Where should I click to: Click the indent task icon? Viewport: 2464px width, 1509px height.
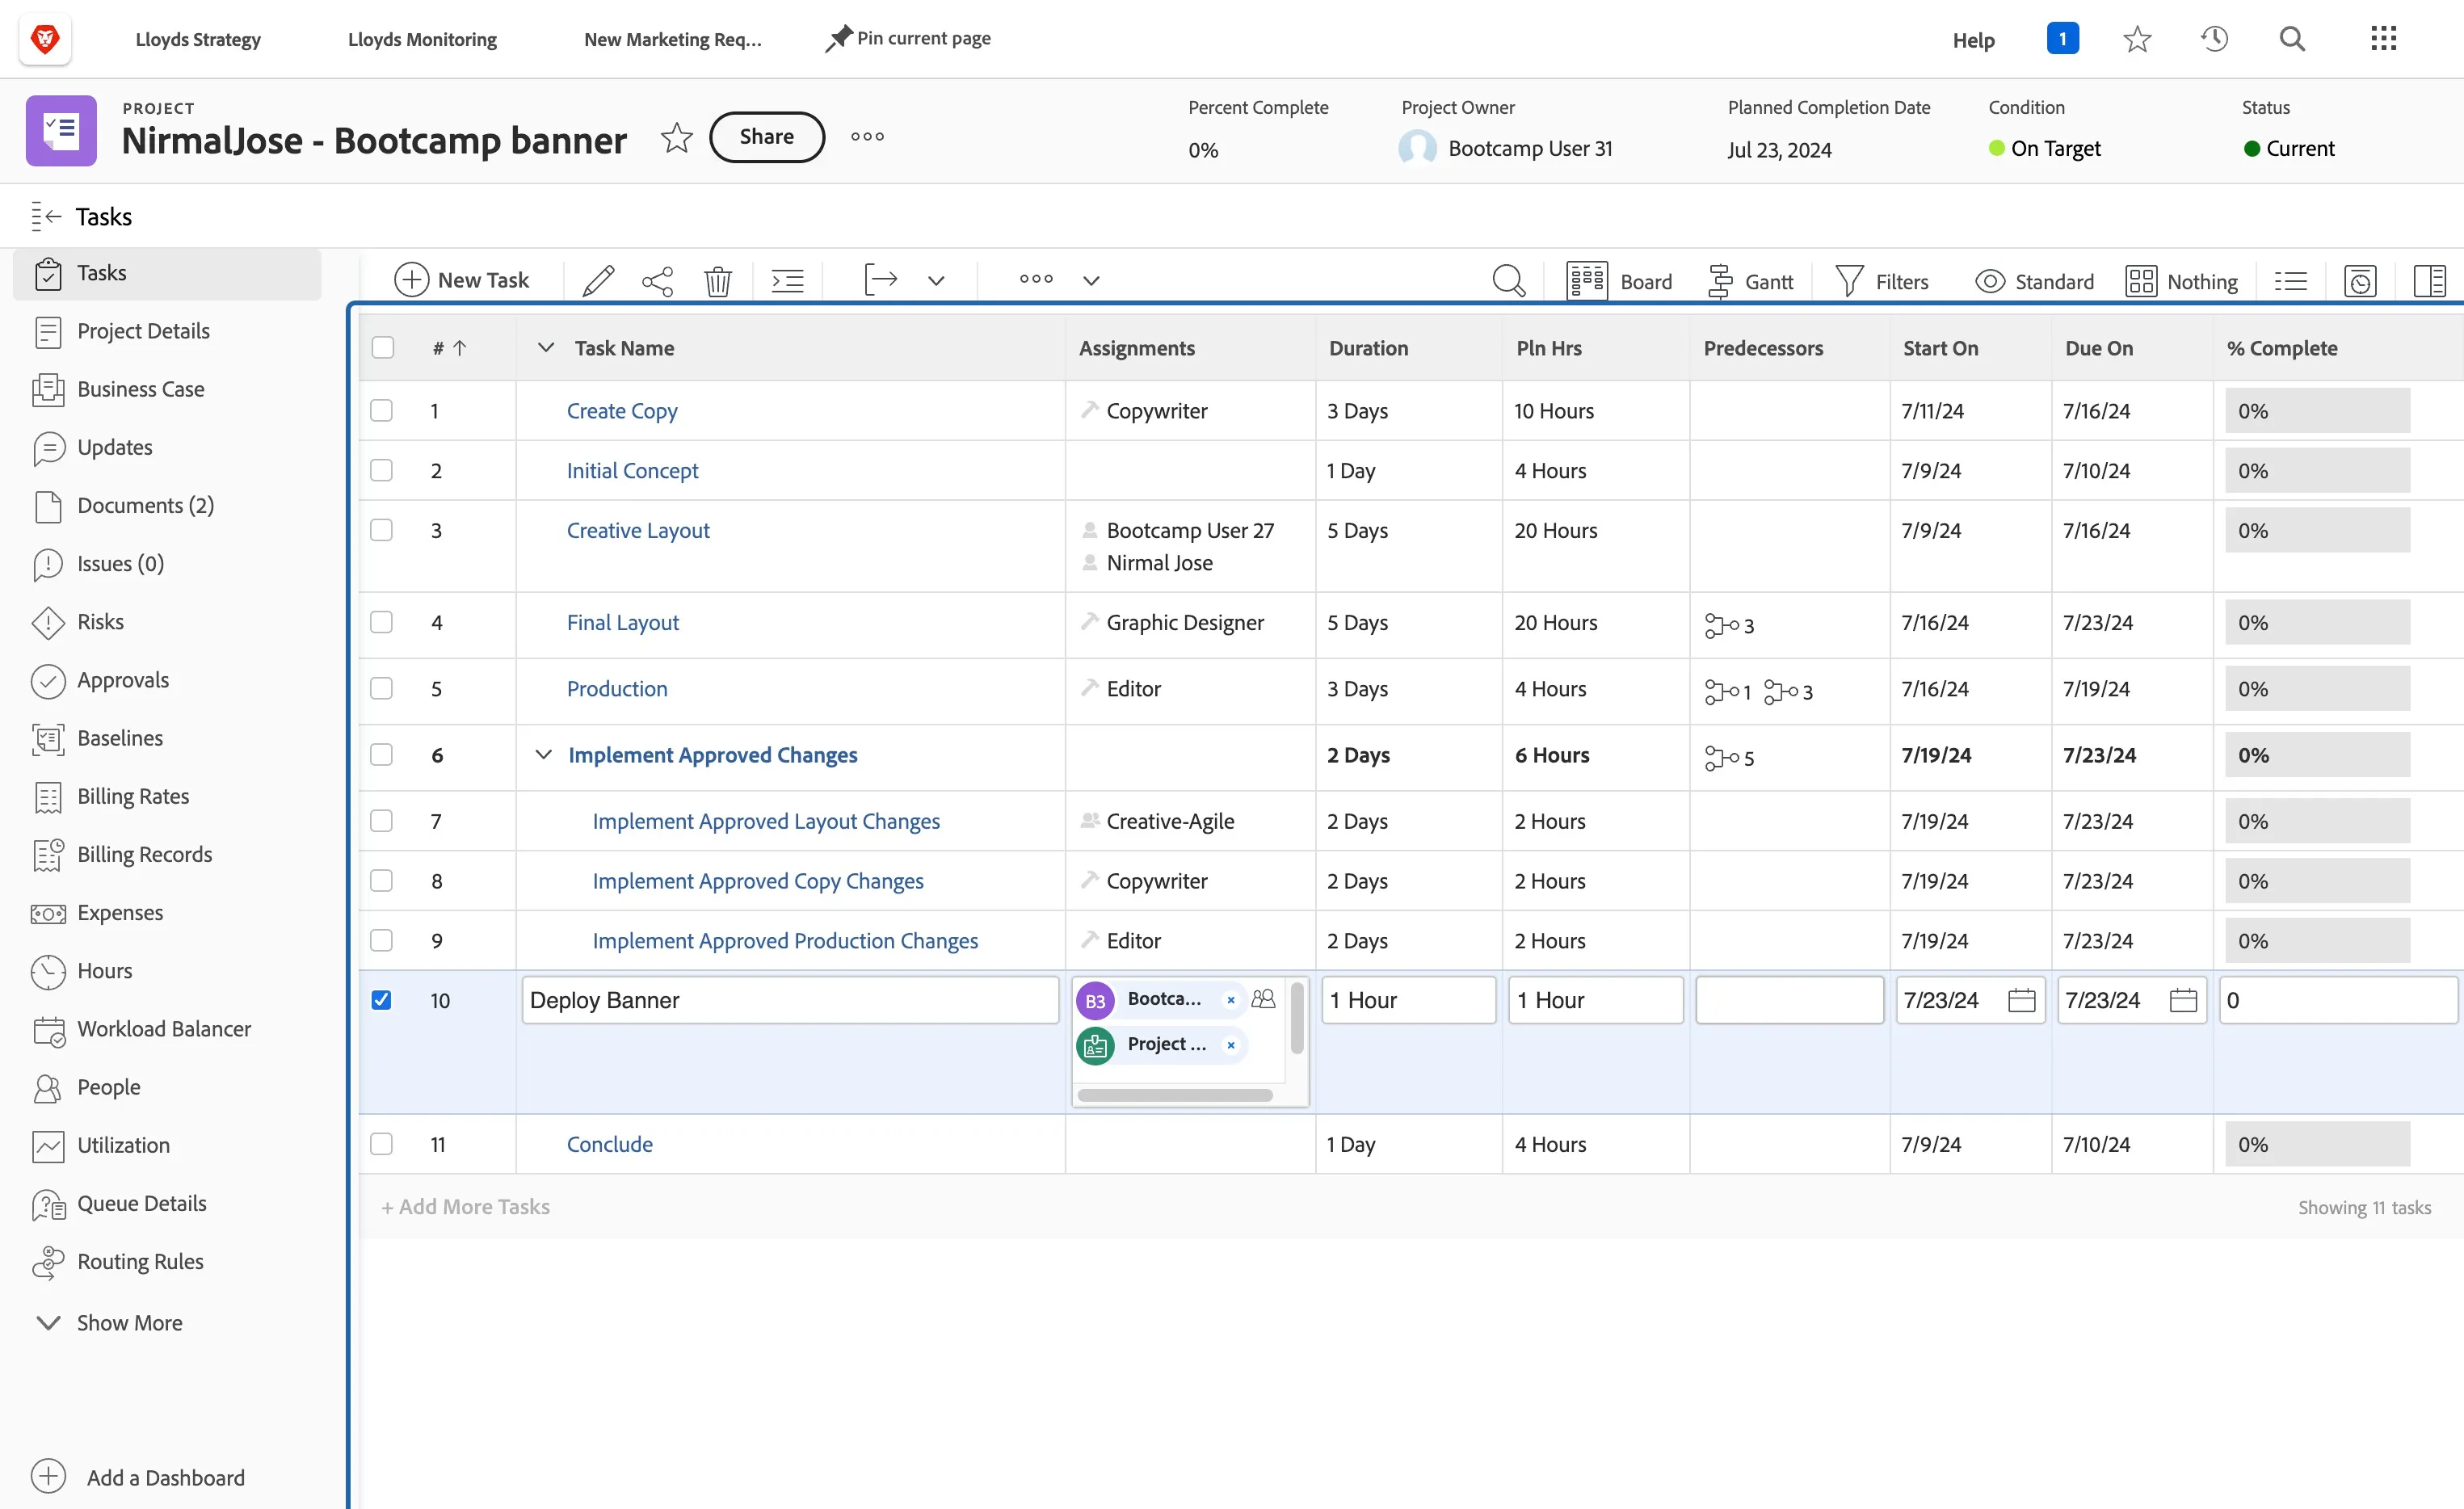[x=788, y=281]
